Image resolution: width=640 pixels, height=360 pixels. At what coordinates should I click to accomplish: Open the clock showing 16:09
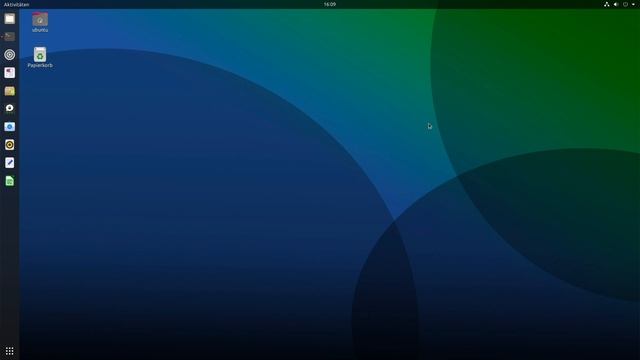pos(330,4)
